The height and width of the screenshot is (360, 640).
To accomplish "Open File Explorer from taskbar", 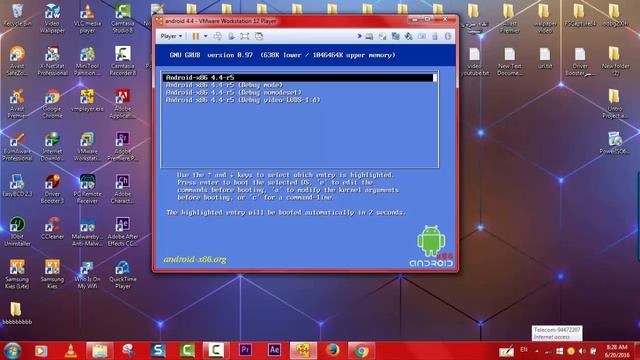I will (99, 351).
